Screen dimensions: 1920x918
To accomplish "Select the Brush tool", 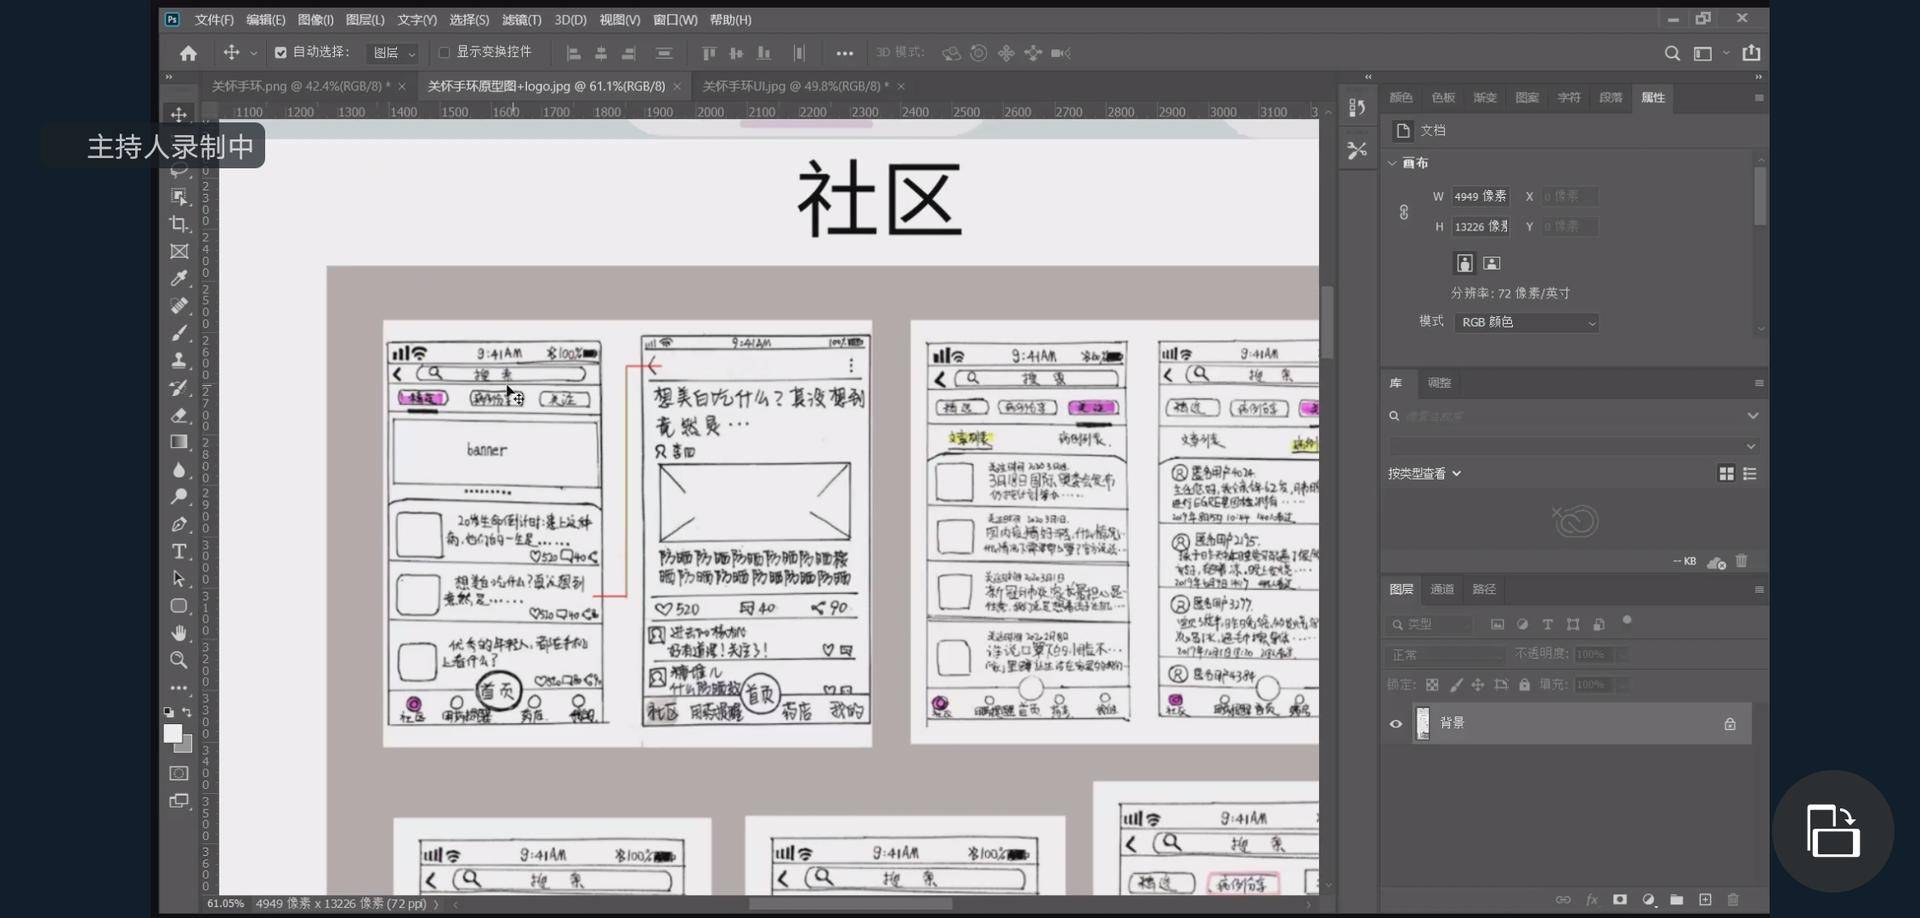I will coord(179,333).
